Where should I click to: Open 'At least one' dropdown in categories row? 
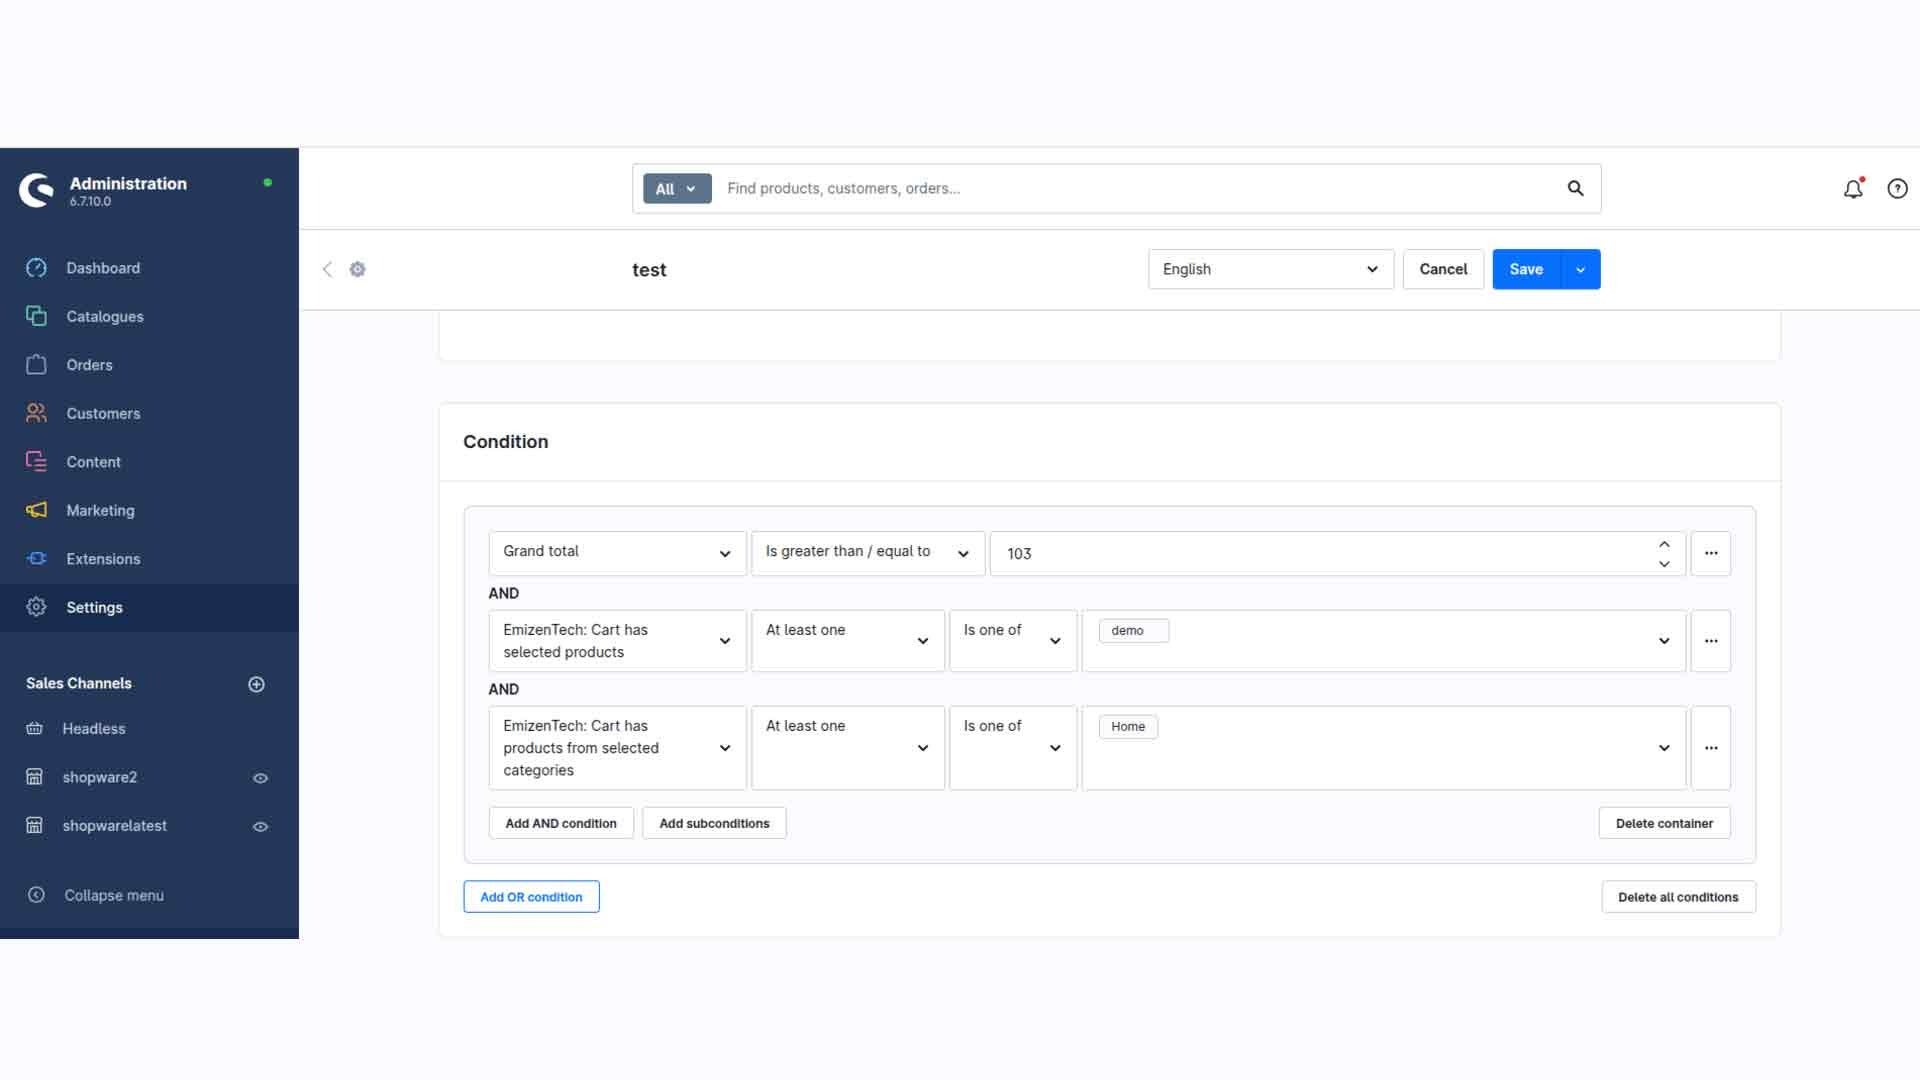pos(848,748)
